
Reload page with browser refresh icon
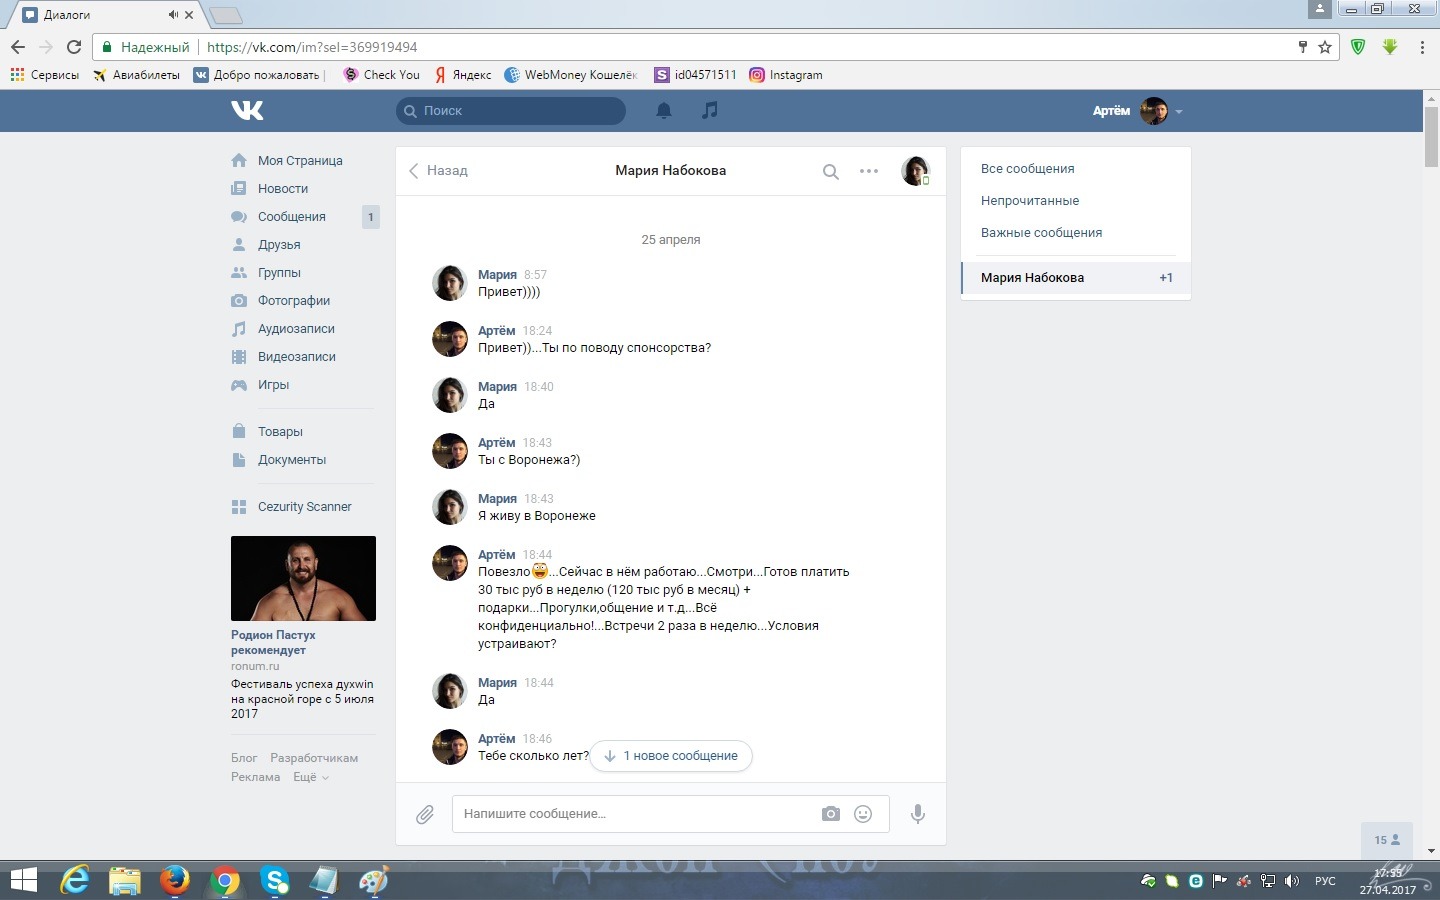coord(74,47)
